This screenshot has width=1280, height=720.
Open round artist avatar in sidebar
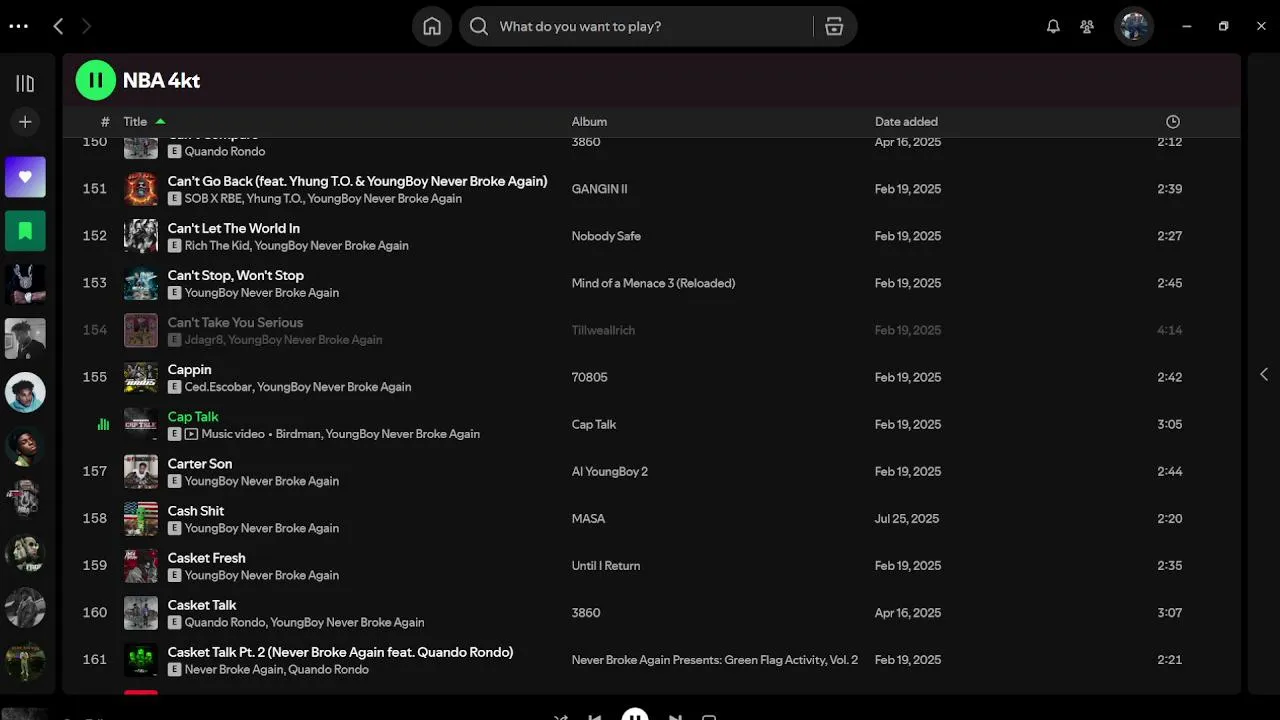25,393
